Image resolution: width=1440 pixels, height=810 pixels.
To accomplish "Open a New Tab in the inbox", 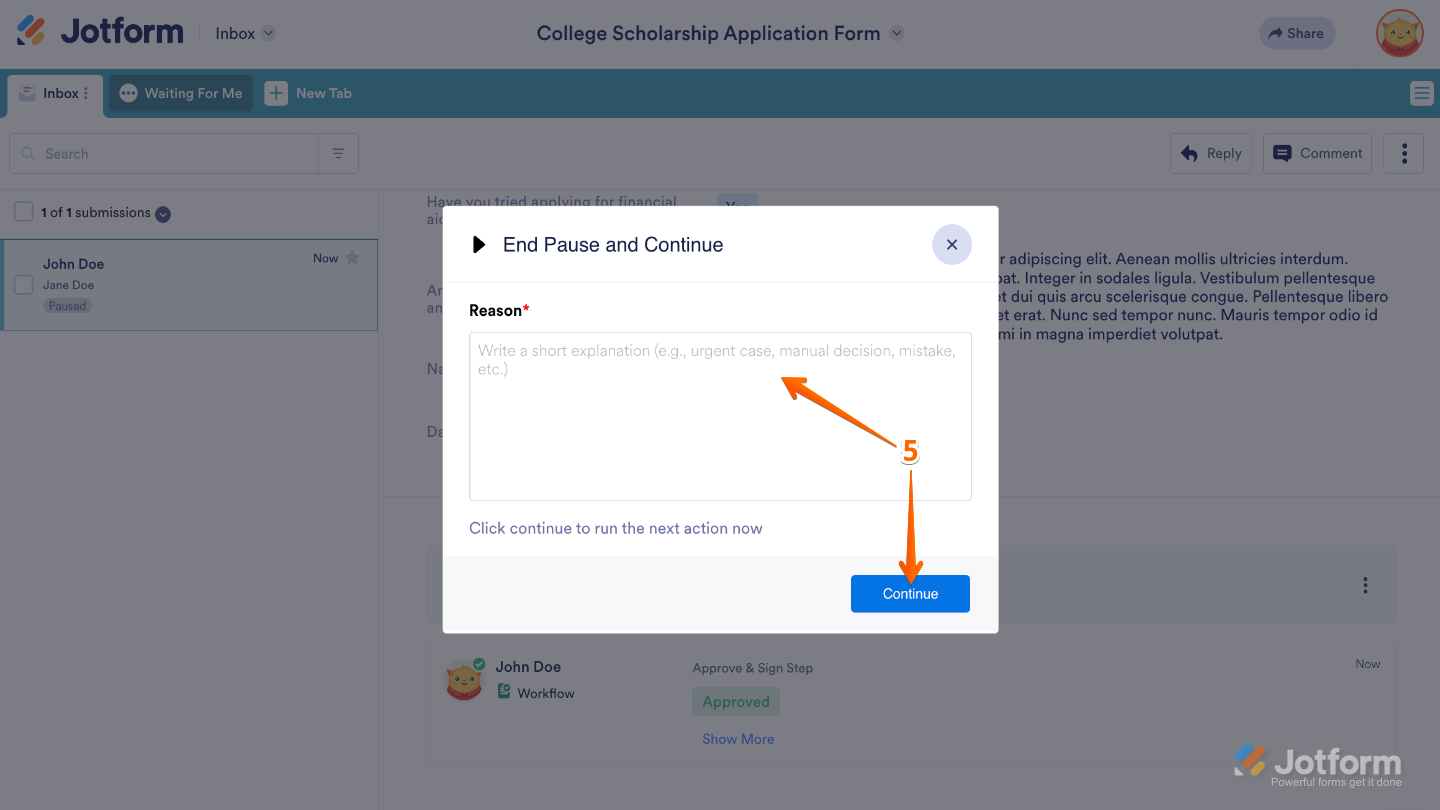I will 308,93.
